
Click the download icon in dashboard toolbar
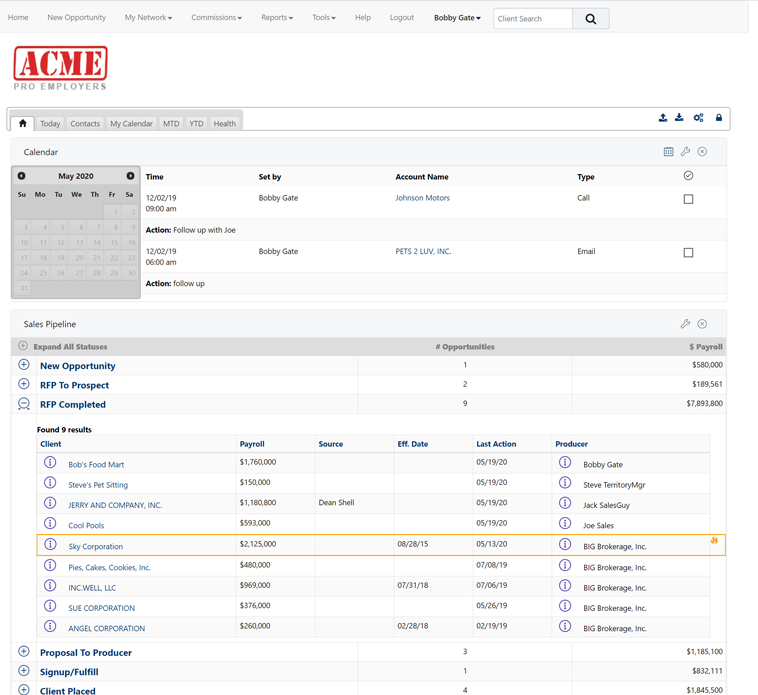coord(679,118)
